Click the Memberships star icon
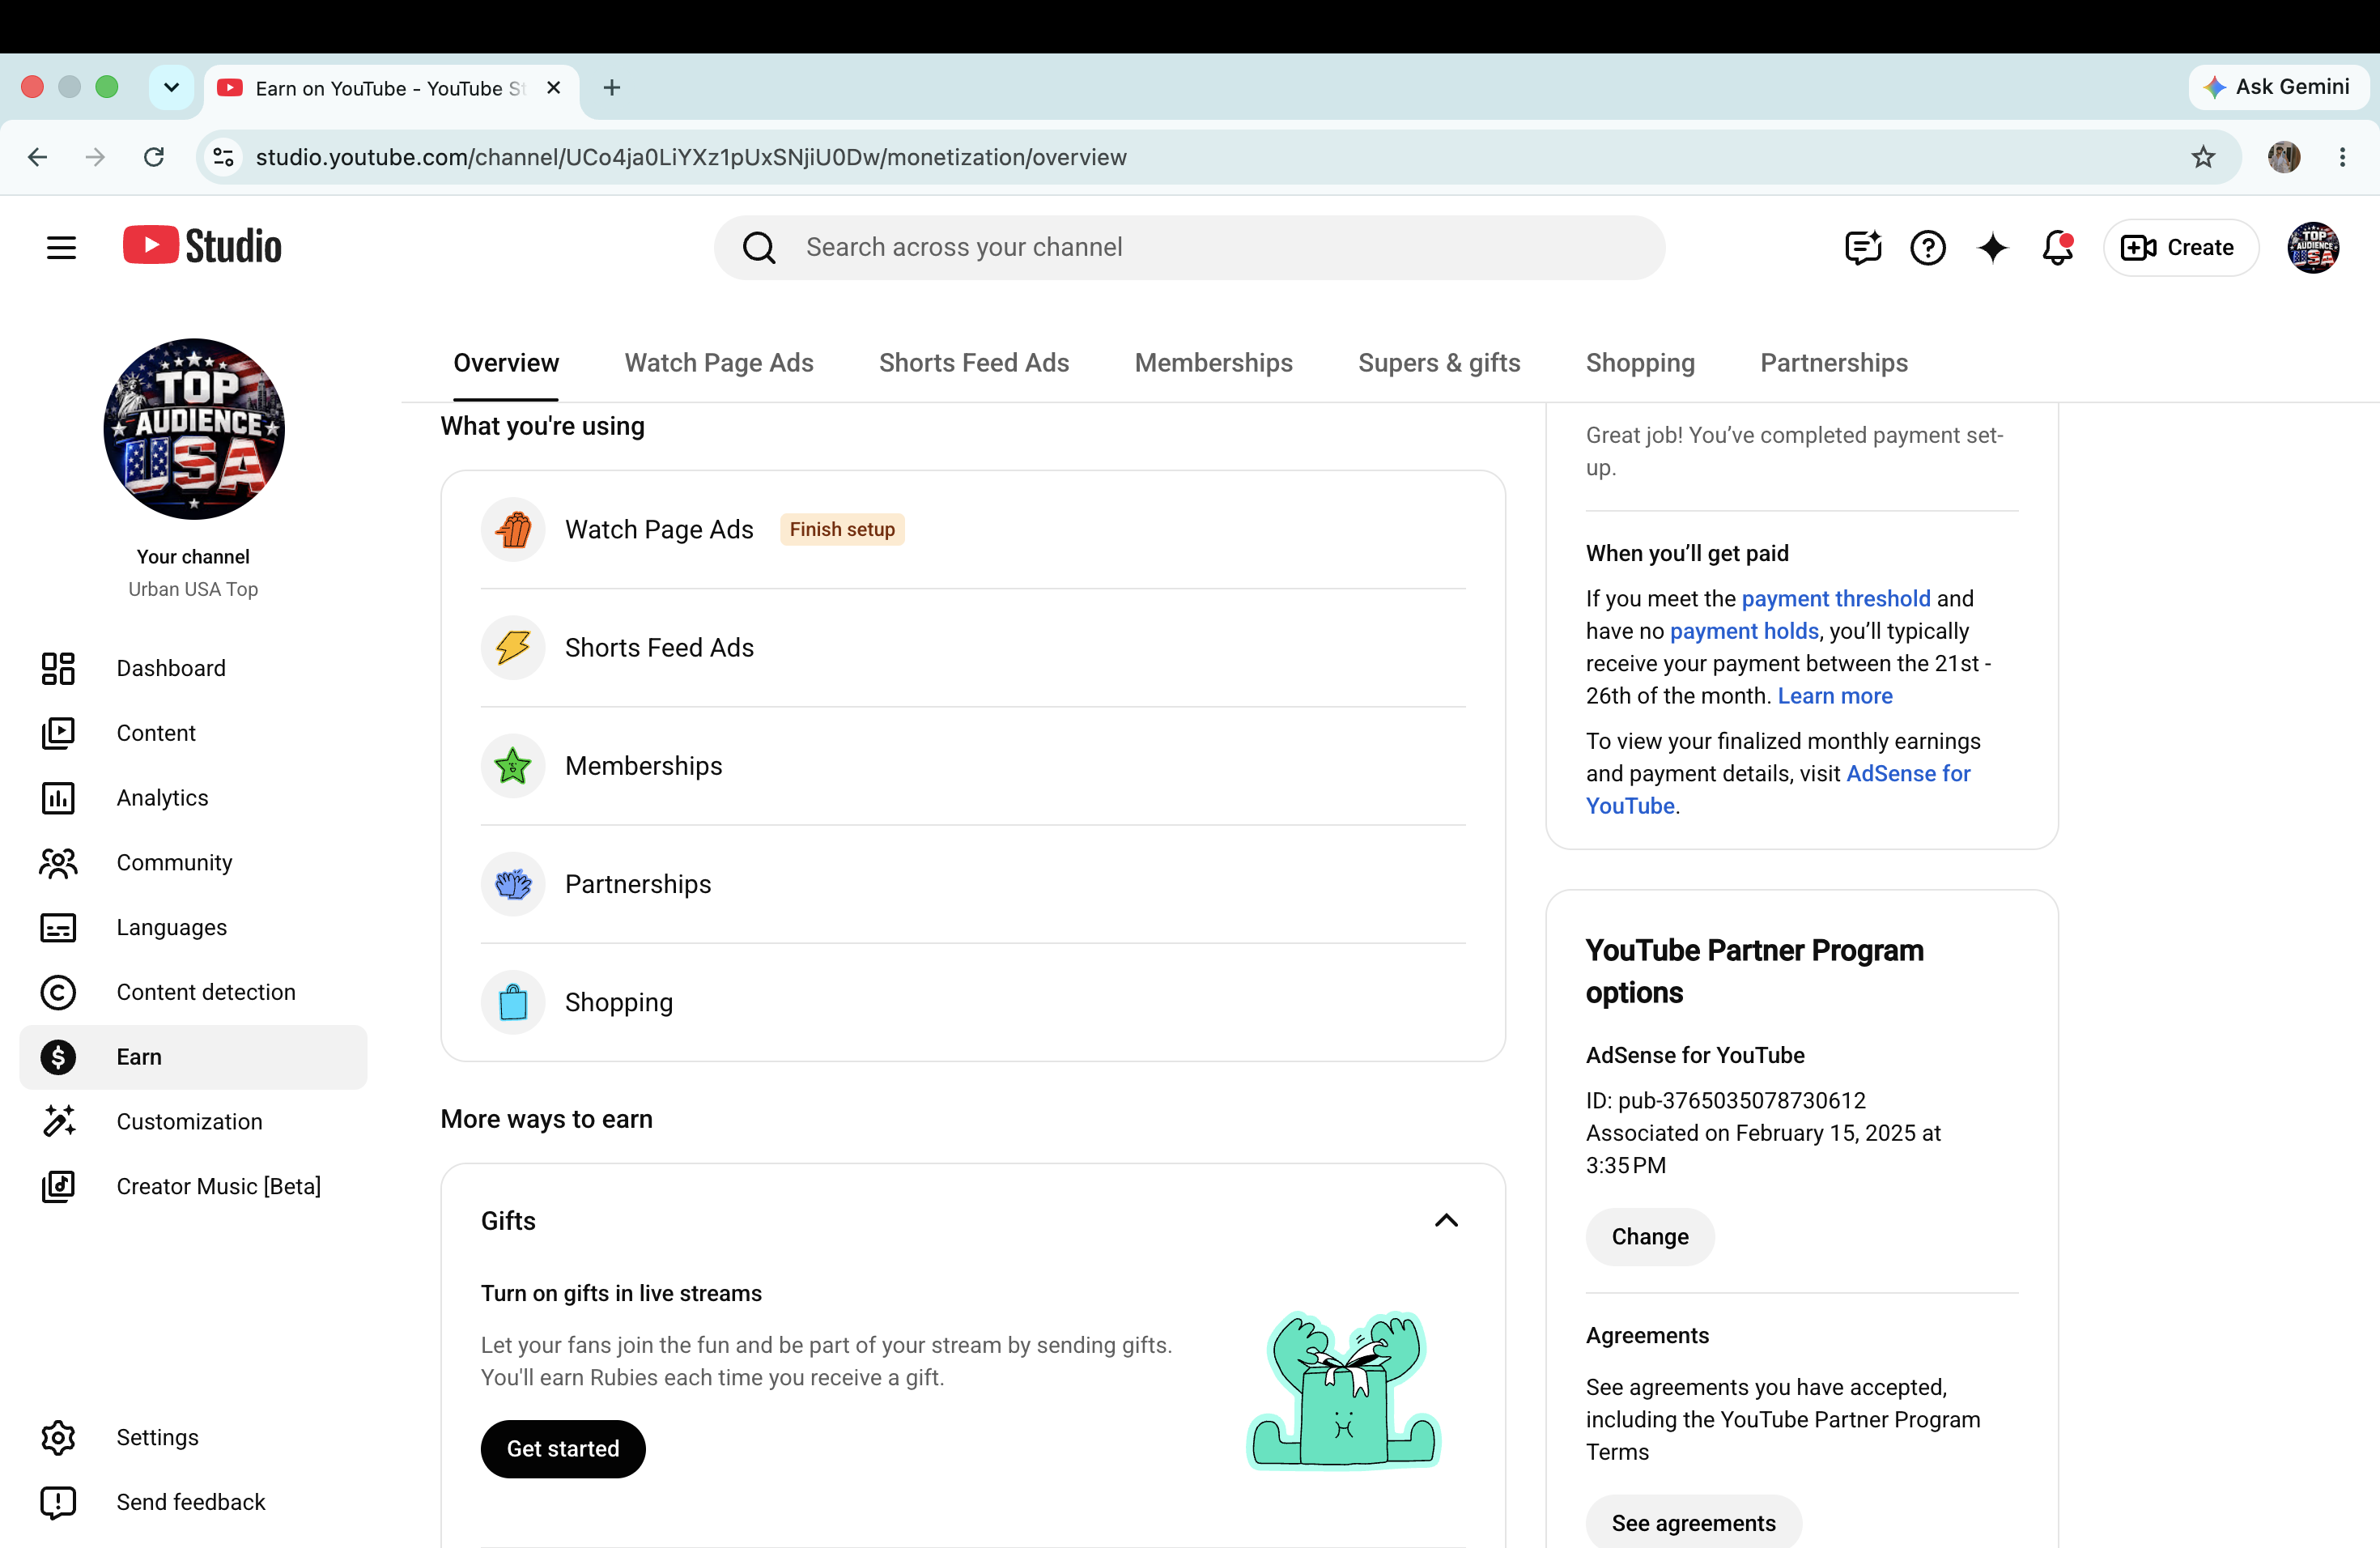Viewport: 2380px width, 1548px height. click(513, 766)
